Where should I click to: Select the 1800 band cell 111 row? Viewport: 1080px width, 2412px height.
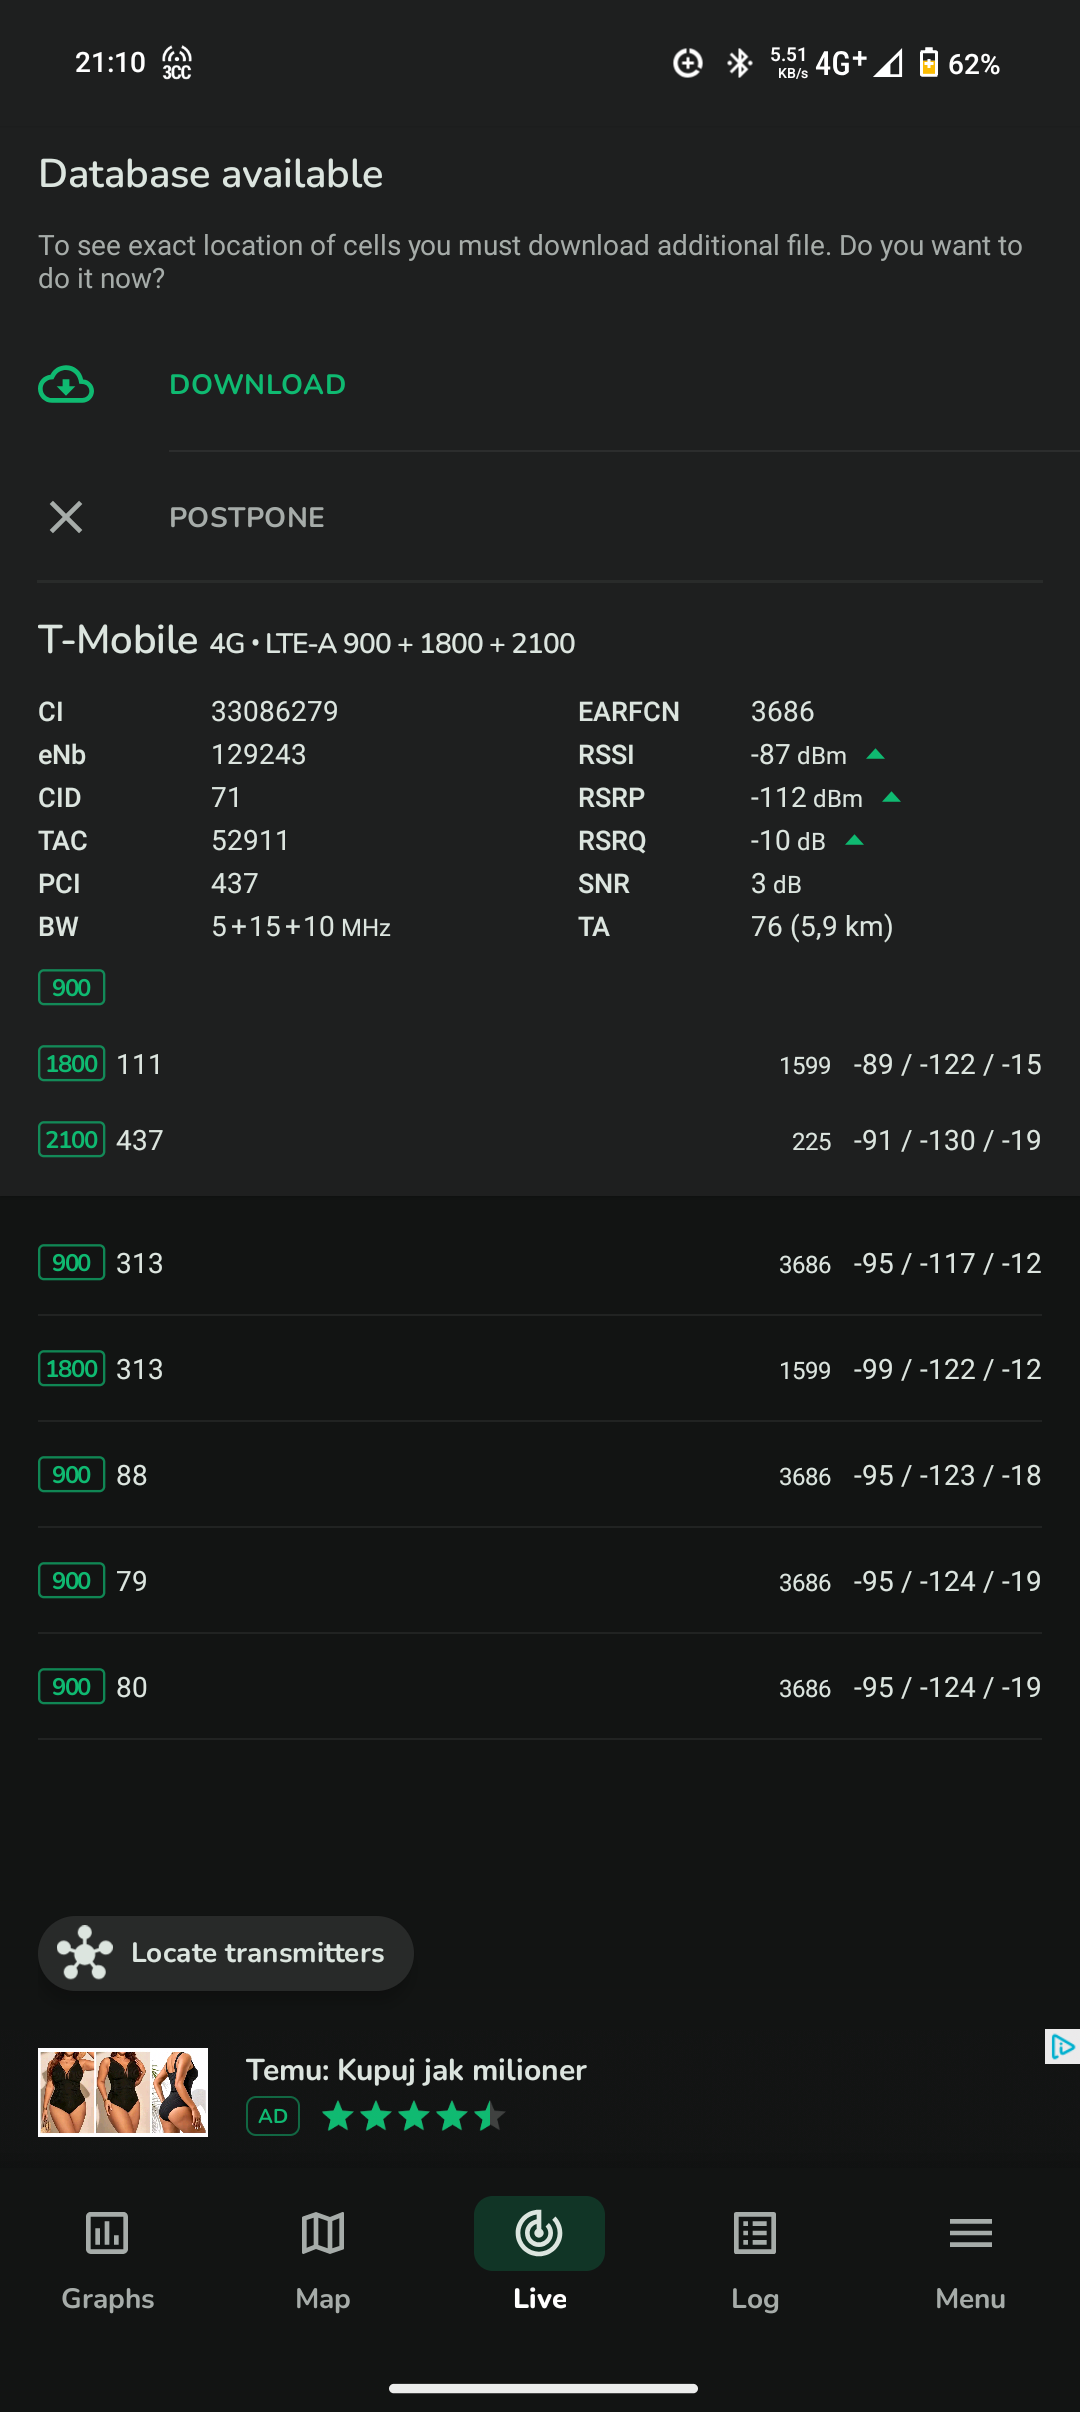click(540, 1064)
